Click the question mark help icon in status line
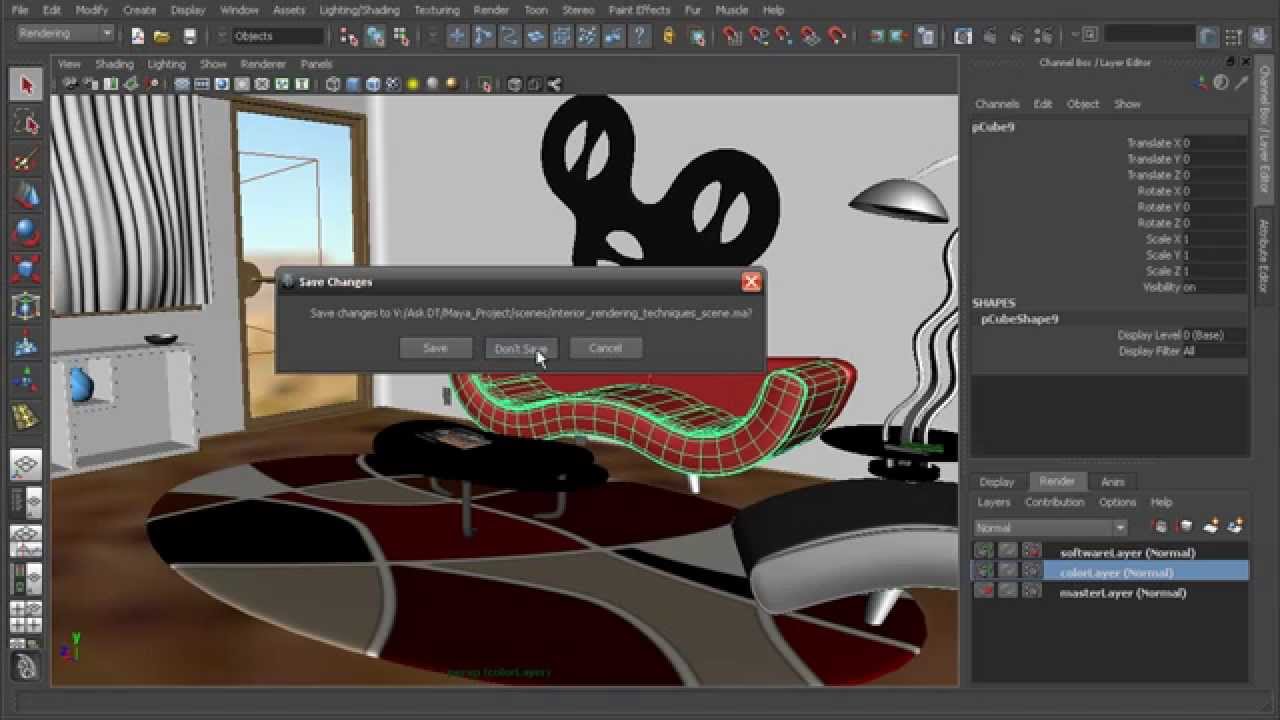 [x=639, y=36]
